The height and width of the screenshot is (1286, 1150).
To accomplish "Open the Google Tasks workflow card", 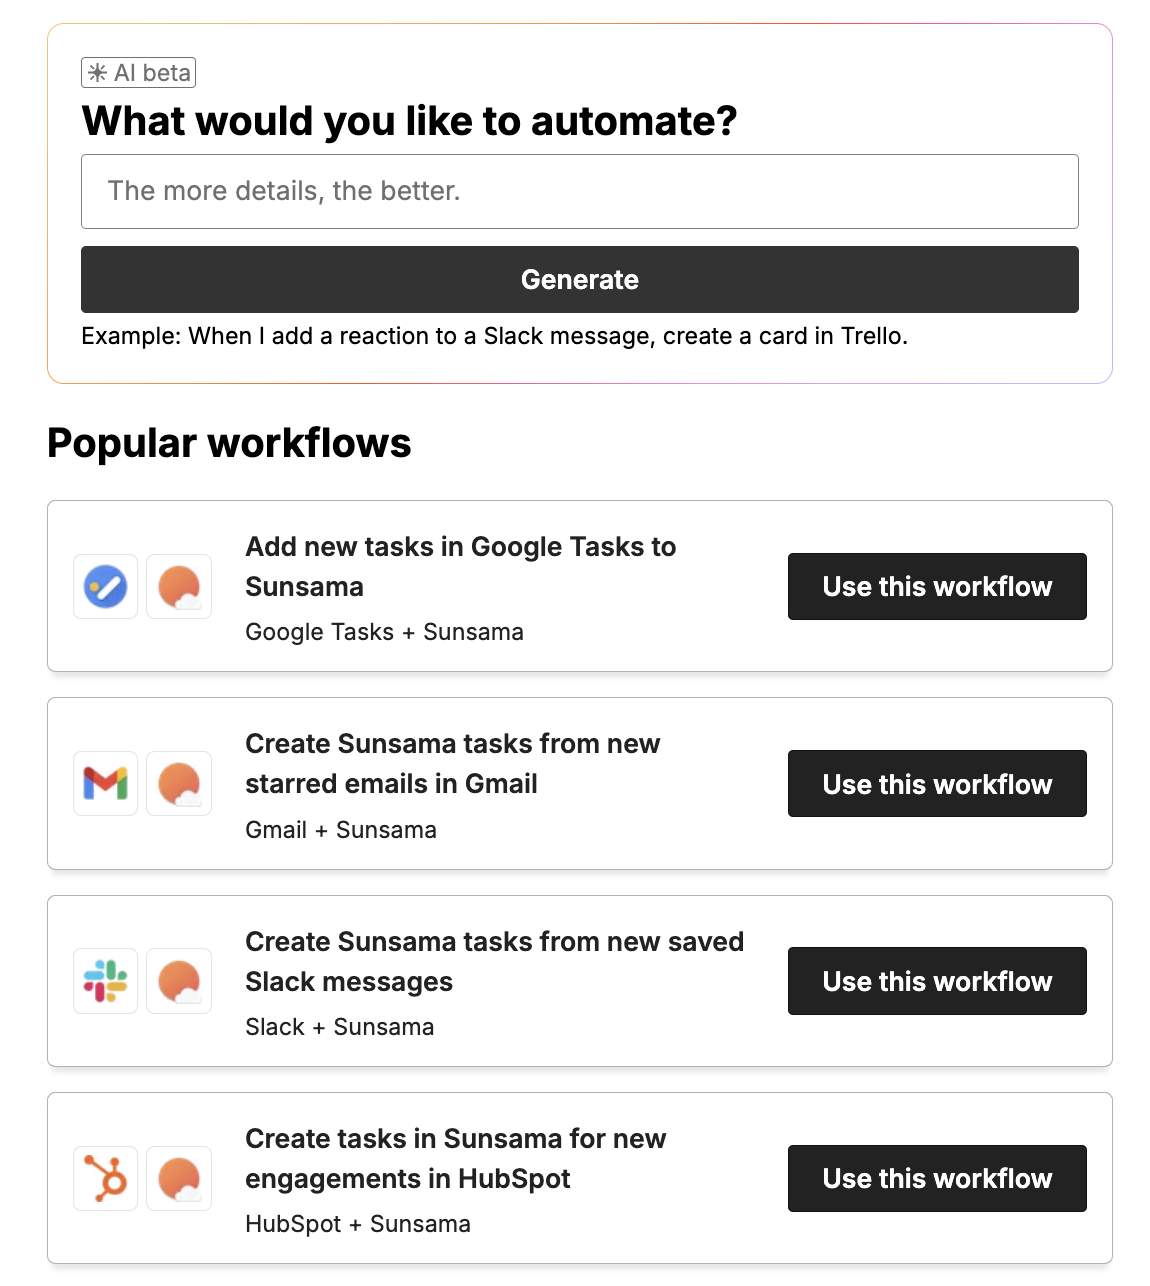I will pyautogui.click(x=461, y=566).
